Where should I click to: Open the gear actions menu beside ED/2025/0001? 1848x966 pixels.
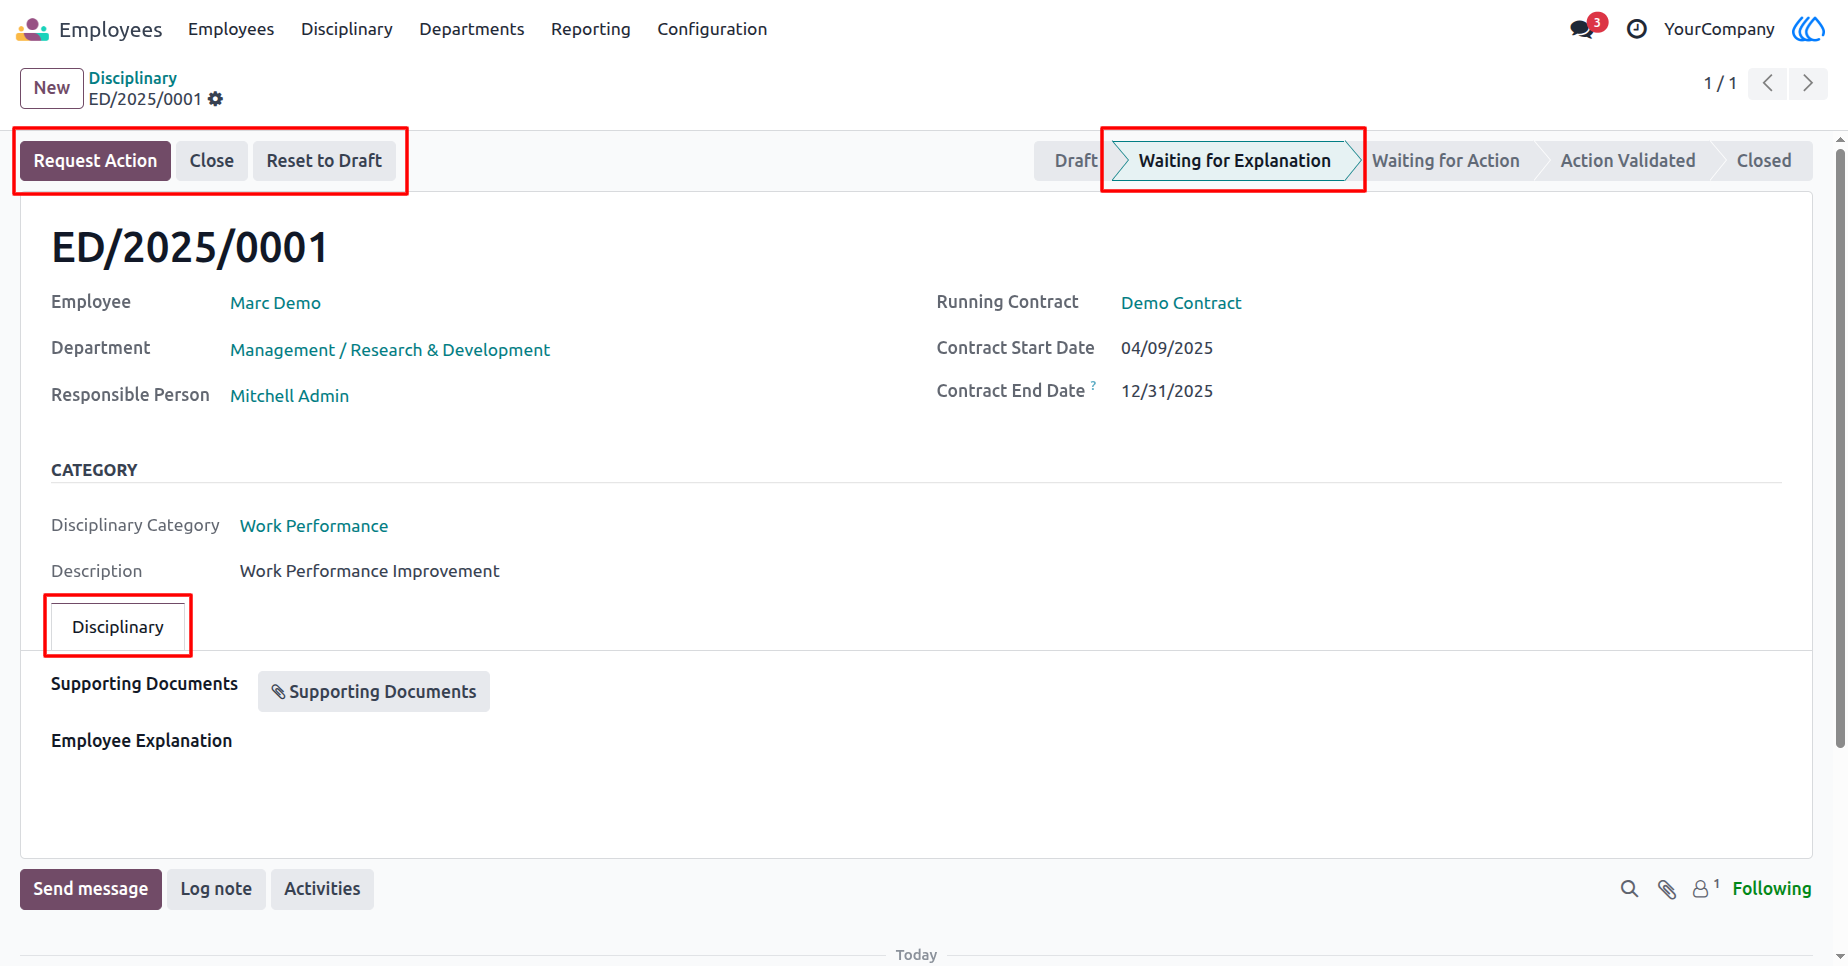(216, 99)
